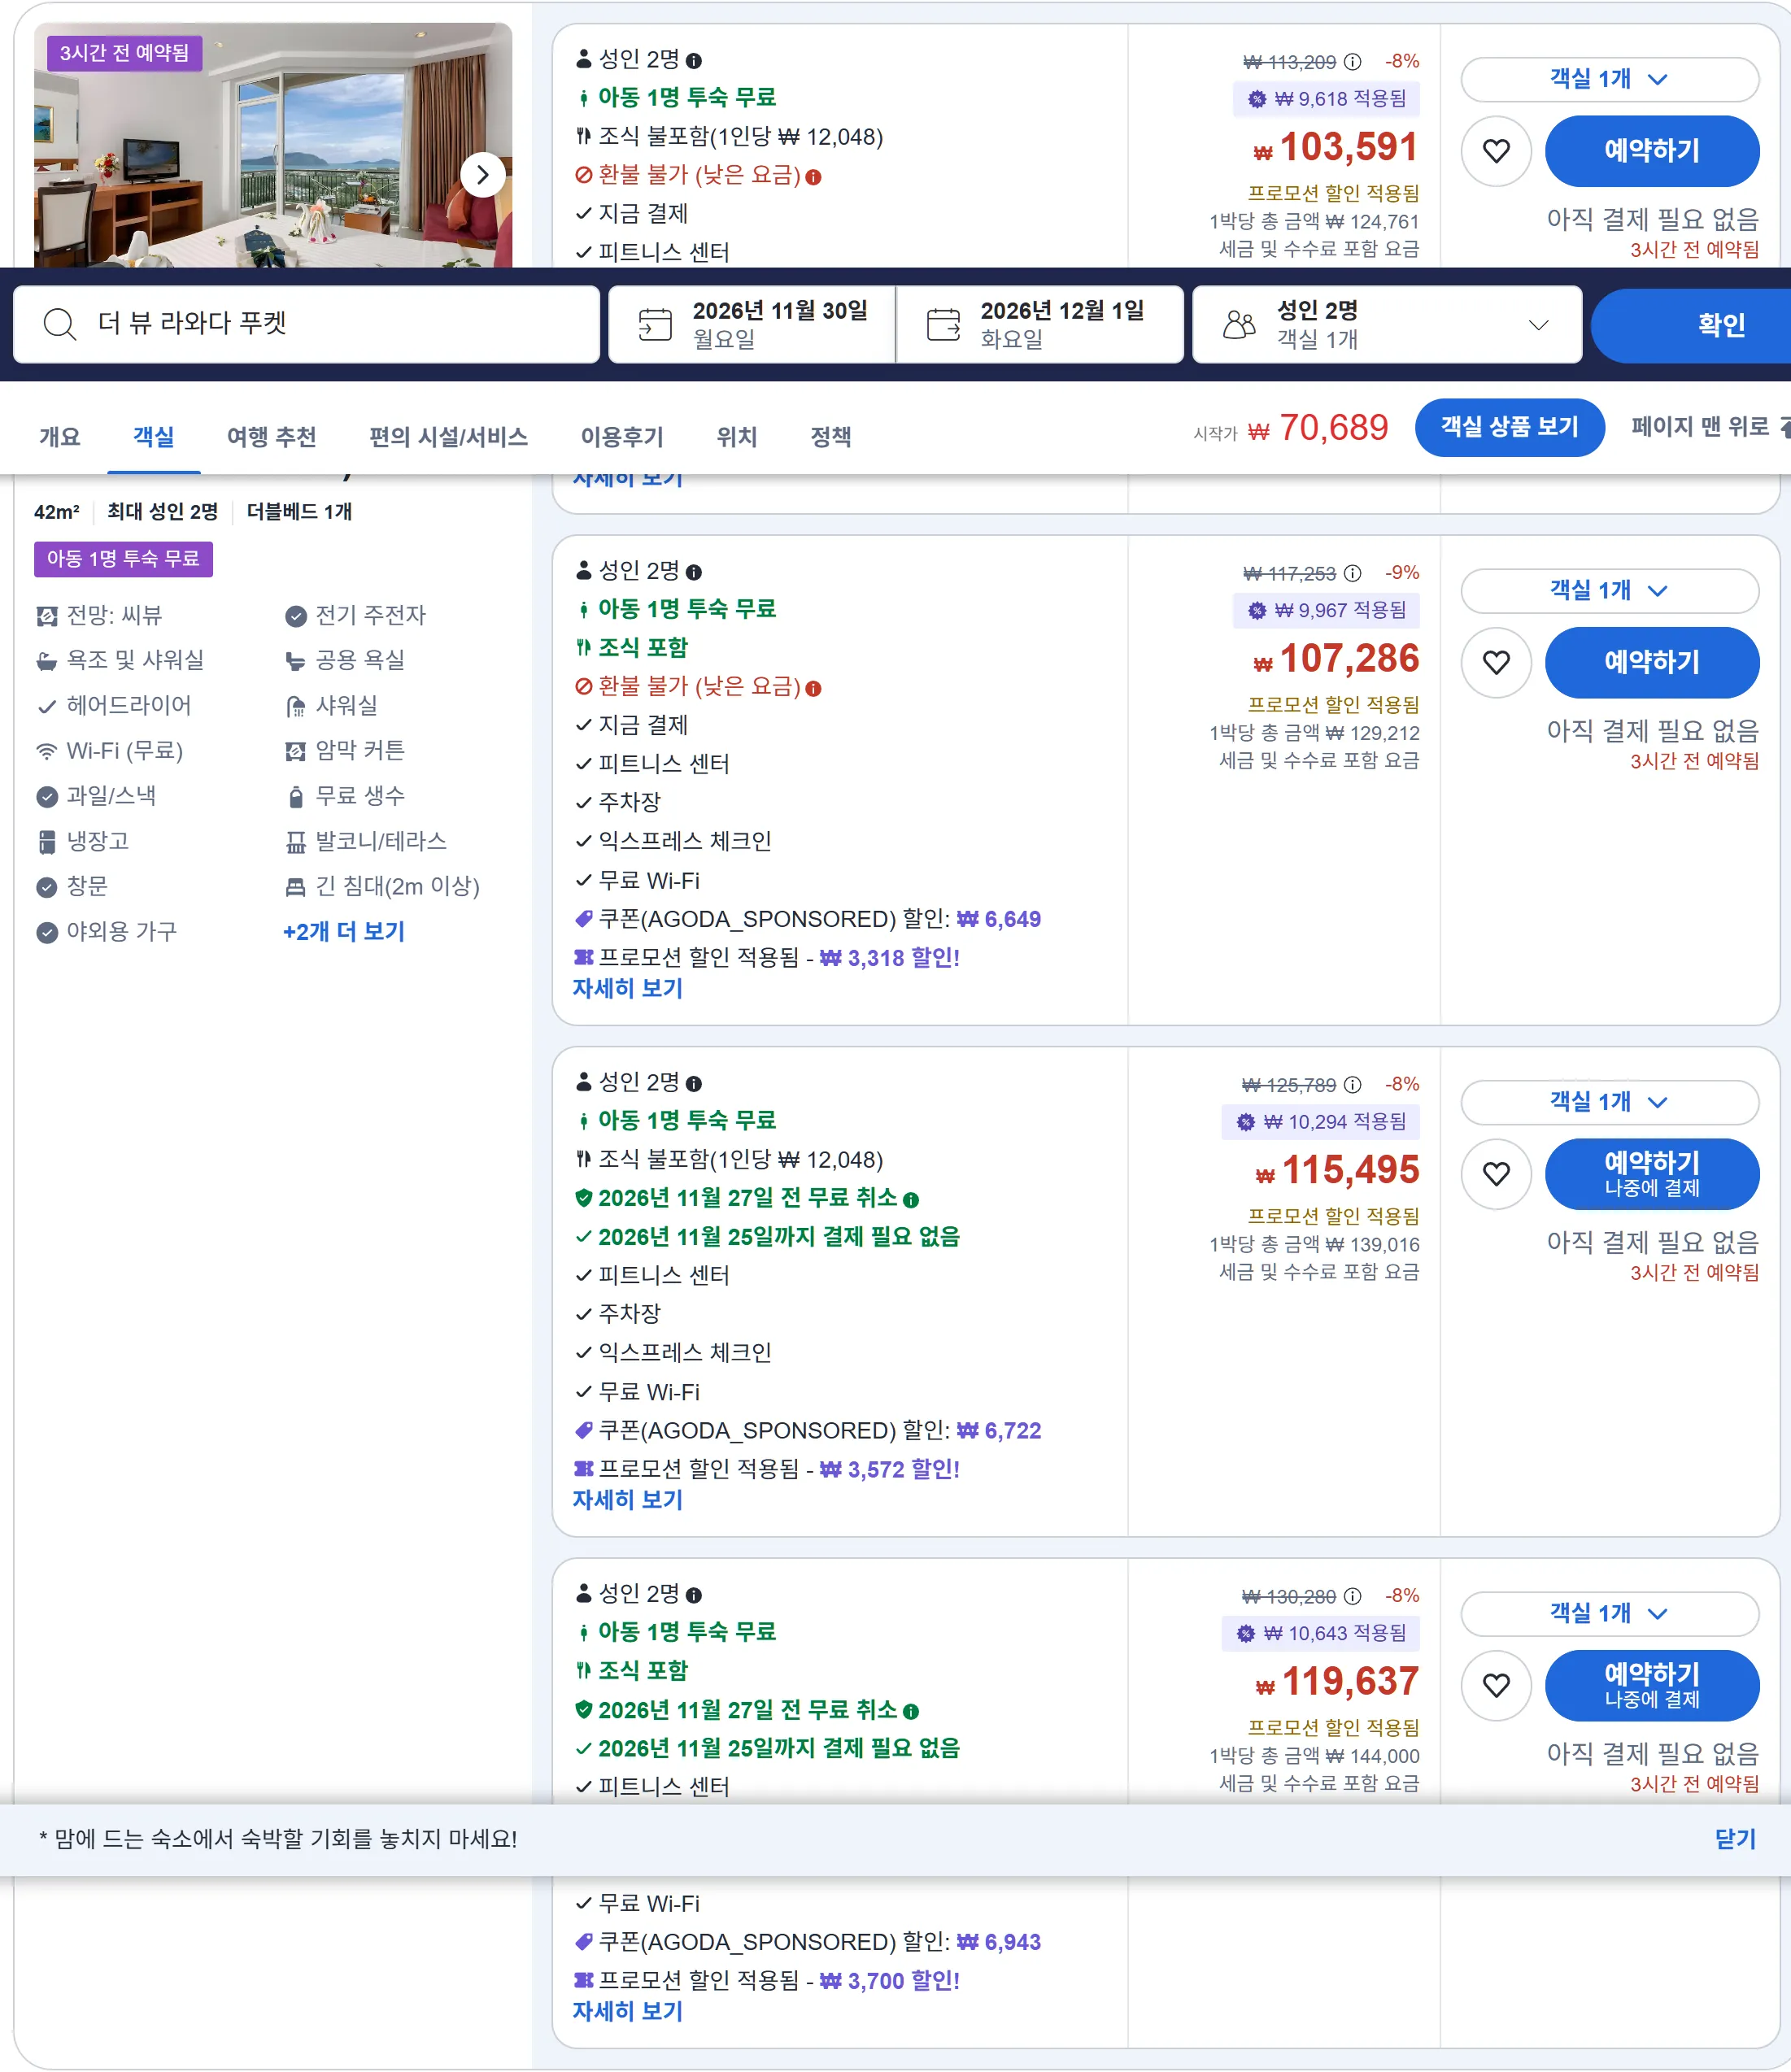Click info icon beside crossed-out ₩125,789 price
Screen dimensions: 1791x2072
[1352, 1085]
